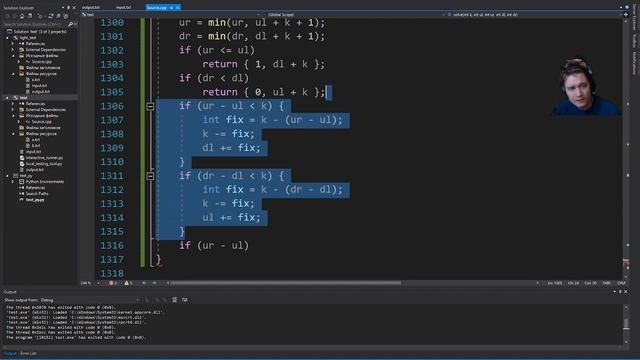Click Home icon in Solution Explorer toolbar
The width and height of the screenshot is (640, 360).
(x=22, y=16)
